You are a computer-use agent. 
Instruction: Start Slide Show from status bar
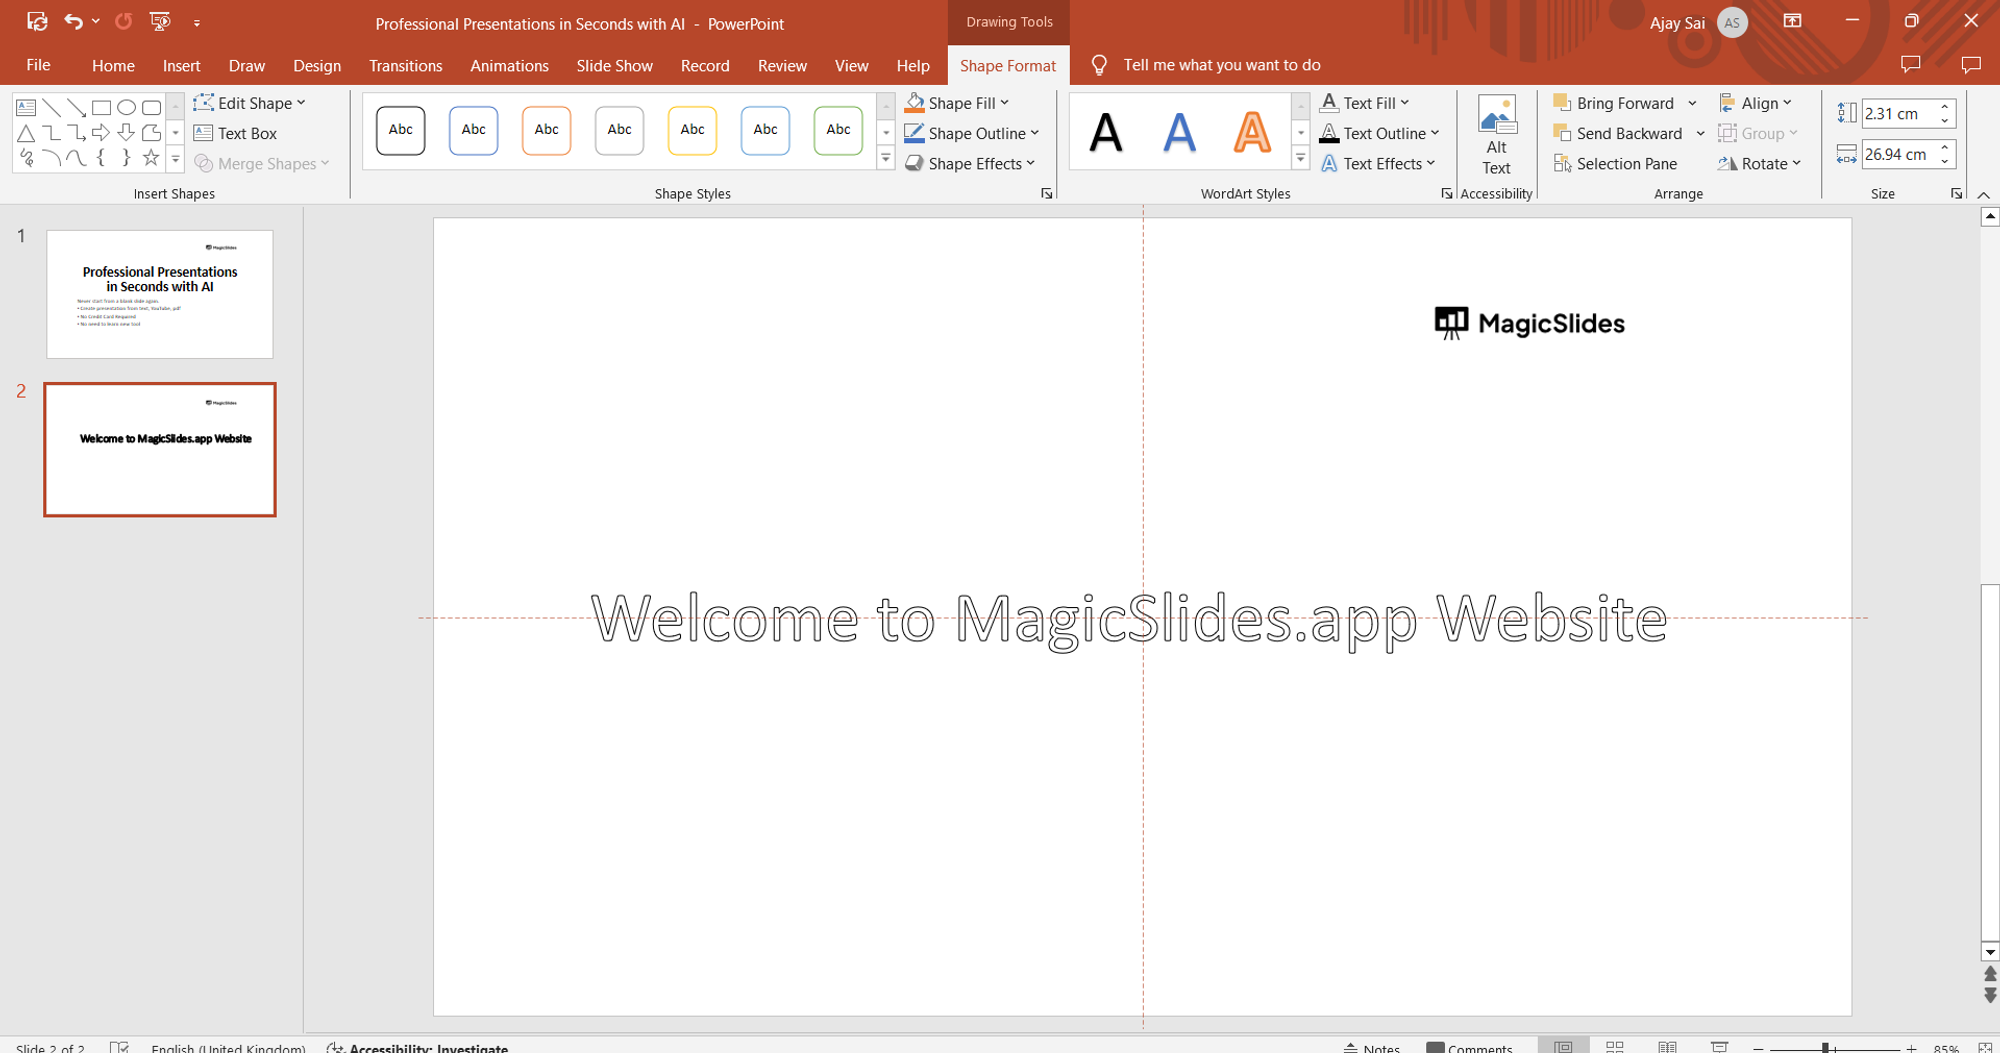pos(1719,1046)
